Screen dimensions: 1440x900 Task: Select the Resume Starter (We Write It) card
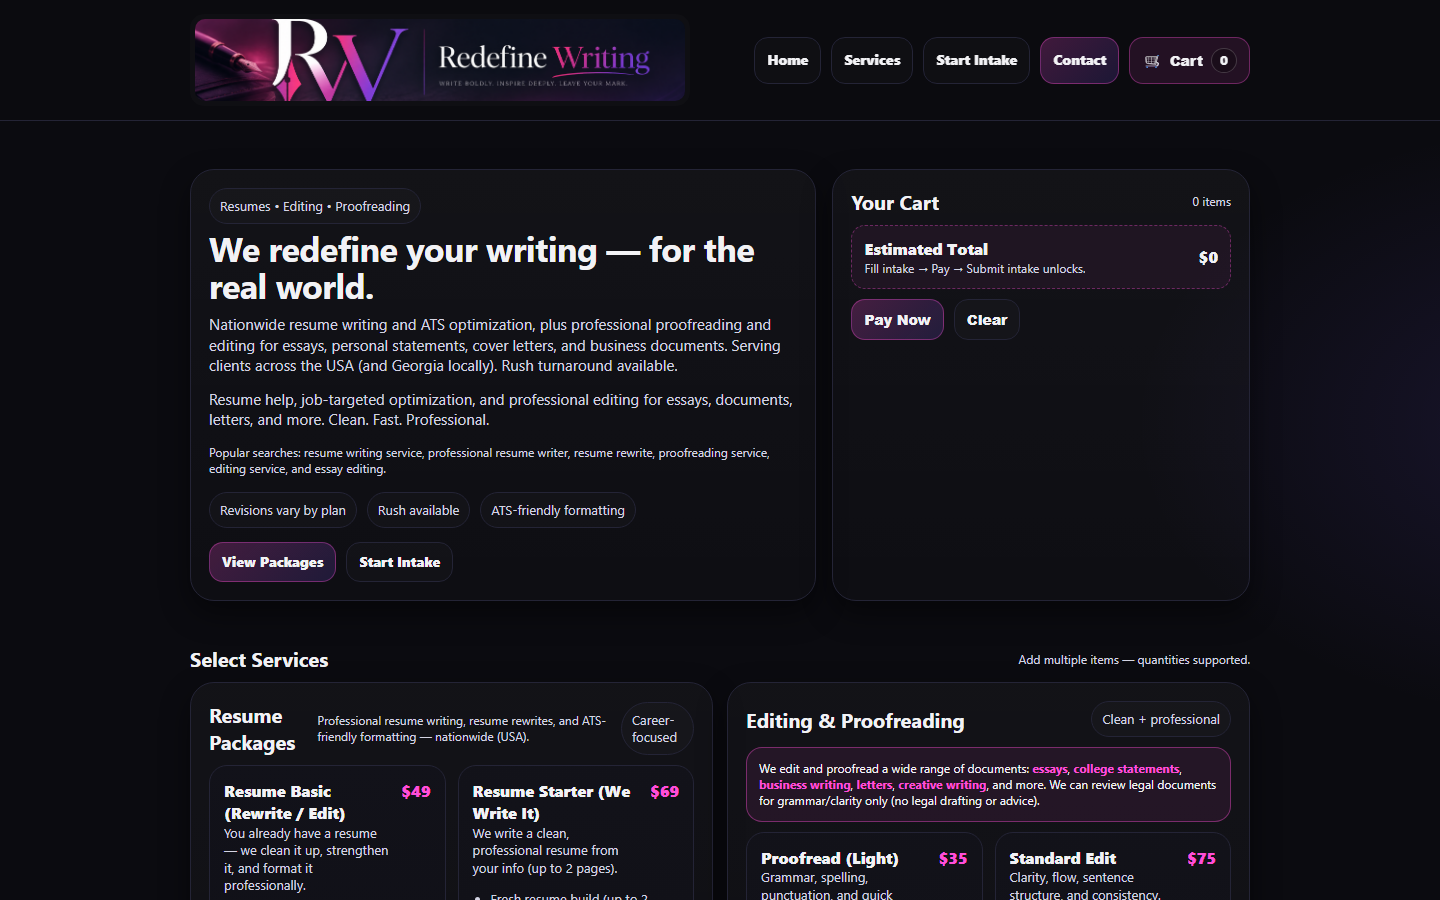point(576,835)
